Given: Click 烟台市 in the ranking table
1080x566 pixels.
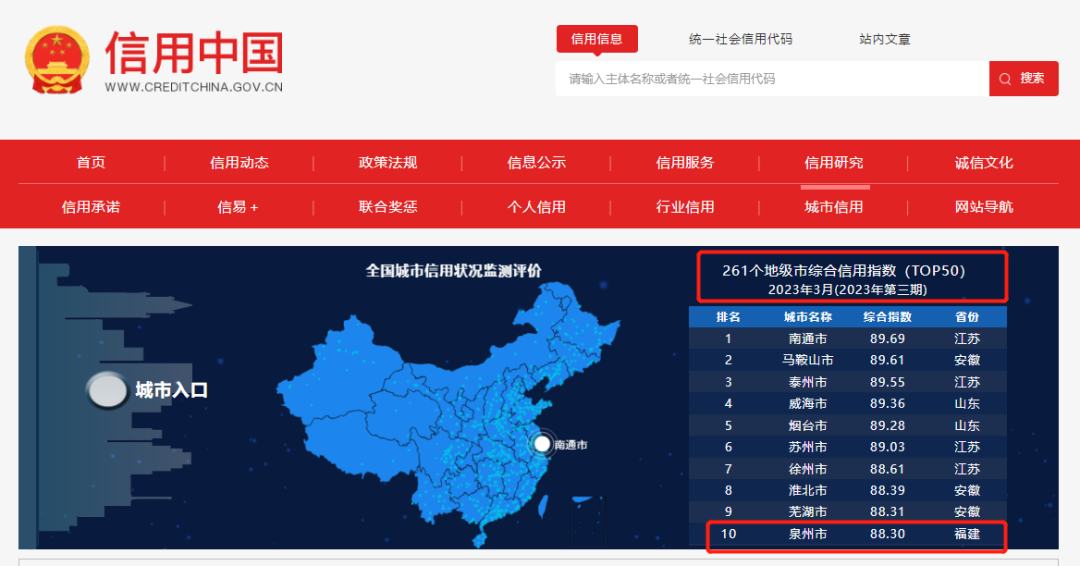Looking at the screenshot, I should pos(808,426).
